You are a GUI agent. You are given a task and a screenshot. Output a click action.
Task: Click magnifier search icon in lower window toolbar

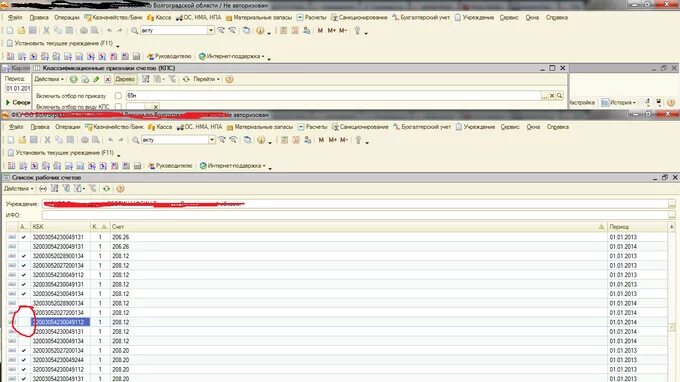tap(135, 140)
